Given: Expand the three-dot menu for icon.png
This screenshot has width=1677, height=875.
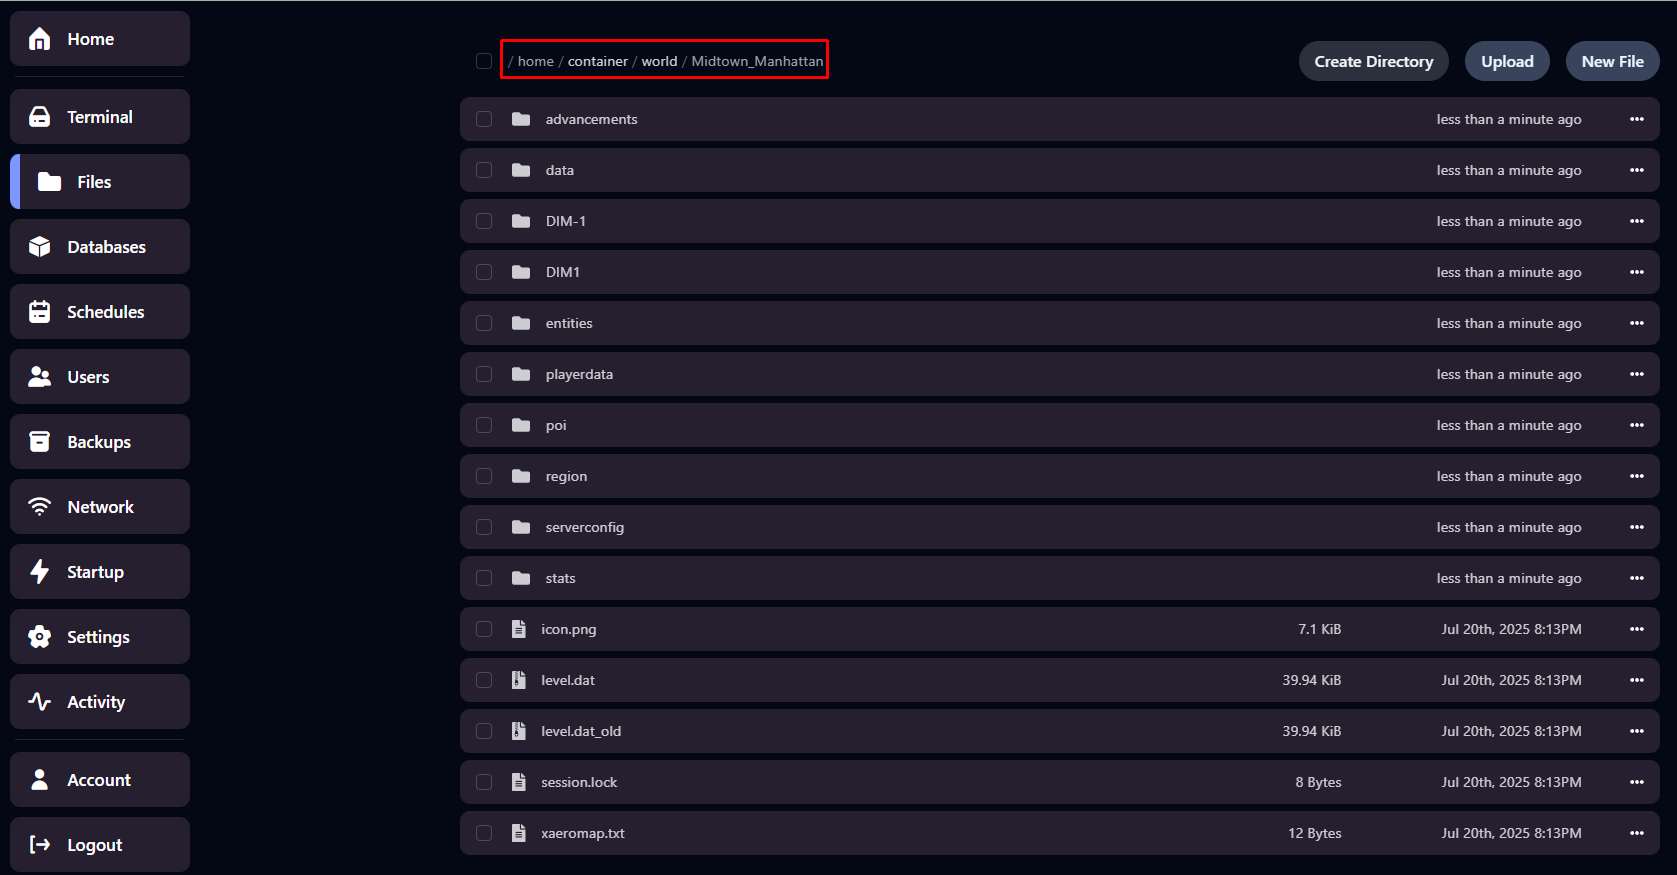Looking at the screenshot, I should [1637, 629].
